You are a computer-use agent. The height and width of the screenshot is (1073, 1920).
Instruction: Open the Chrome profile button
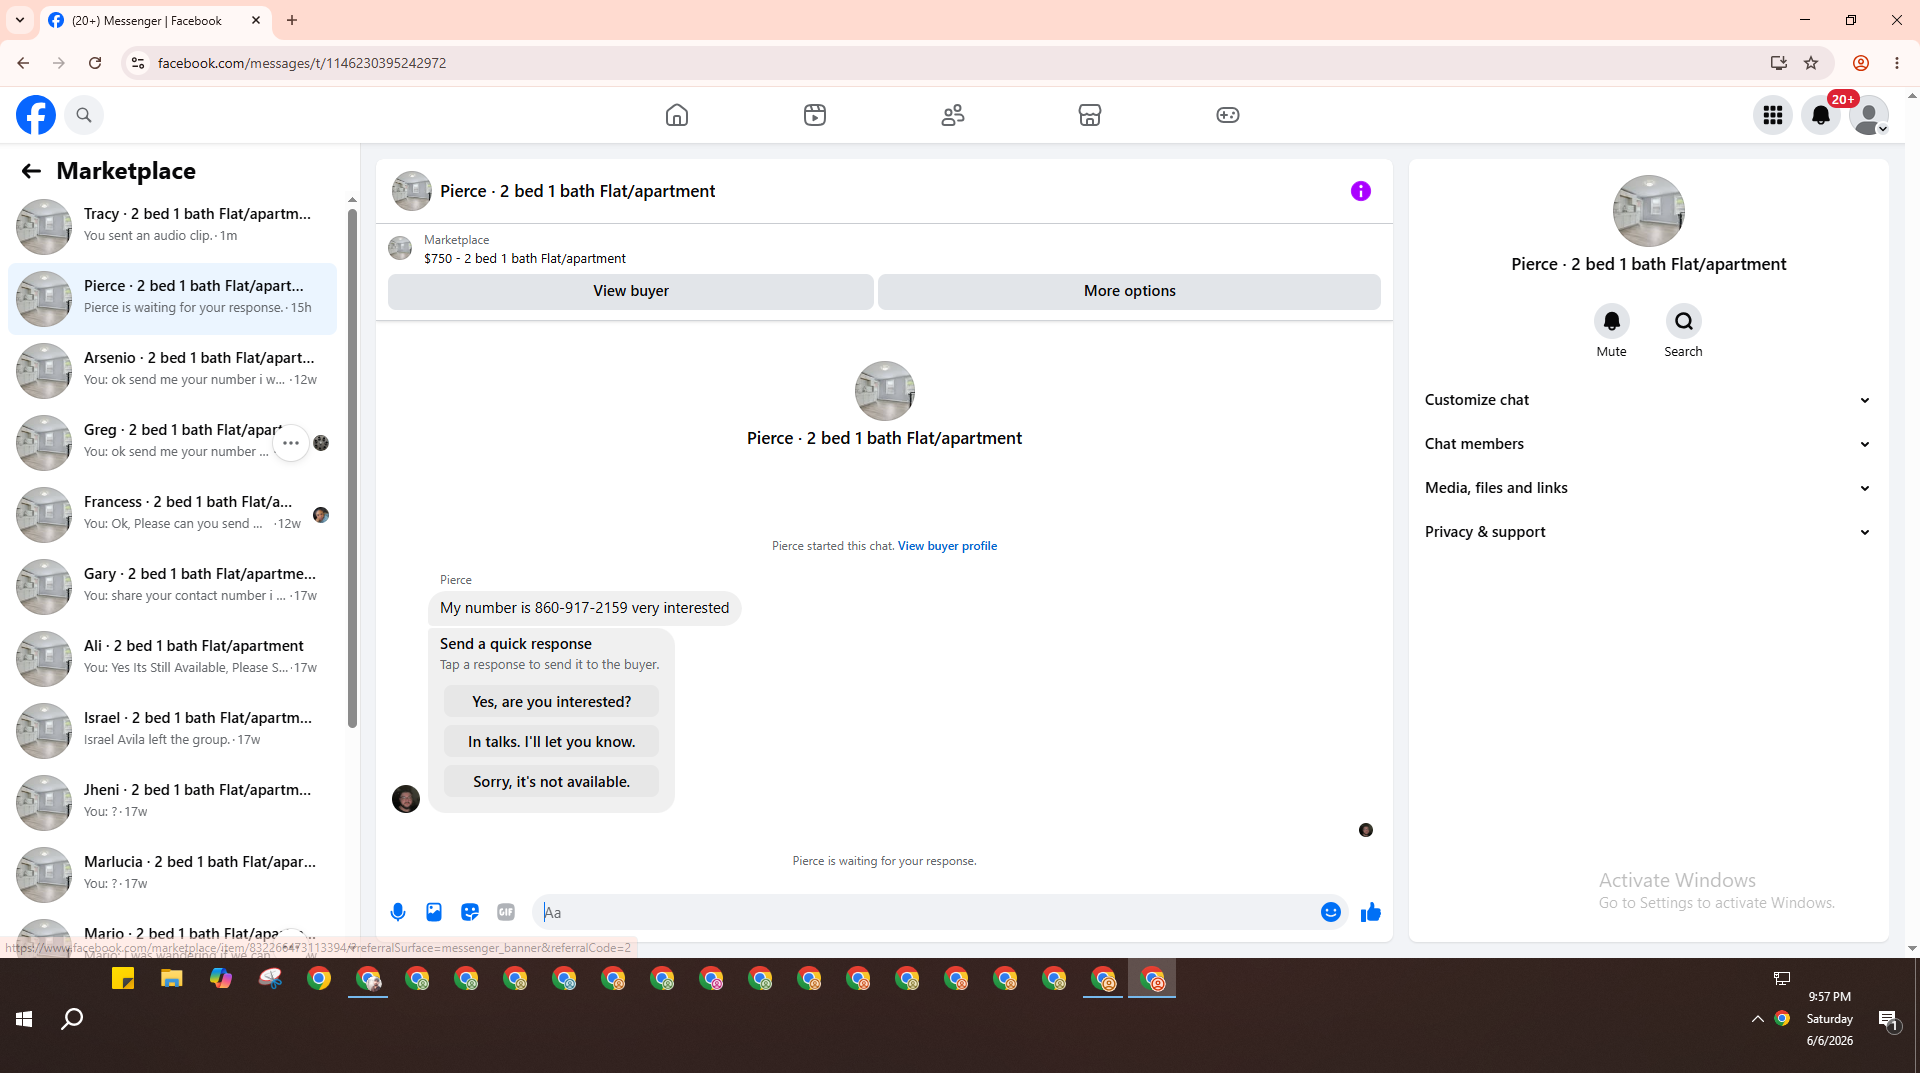tap(1861, 63)
